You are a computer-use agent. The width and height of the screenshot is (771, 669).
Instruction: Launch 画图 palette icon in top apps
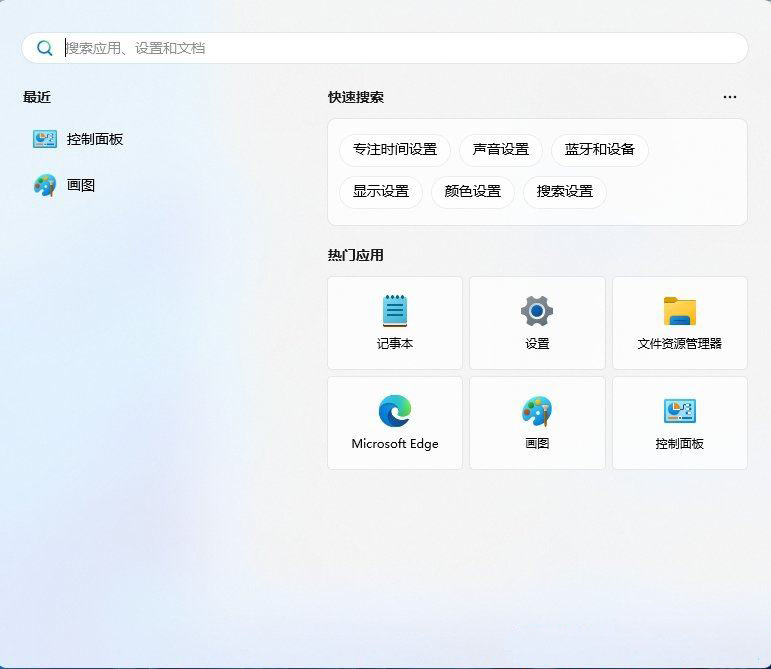coord(537,411)
